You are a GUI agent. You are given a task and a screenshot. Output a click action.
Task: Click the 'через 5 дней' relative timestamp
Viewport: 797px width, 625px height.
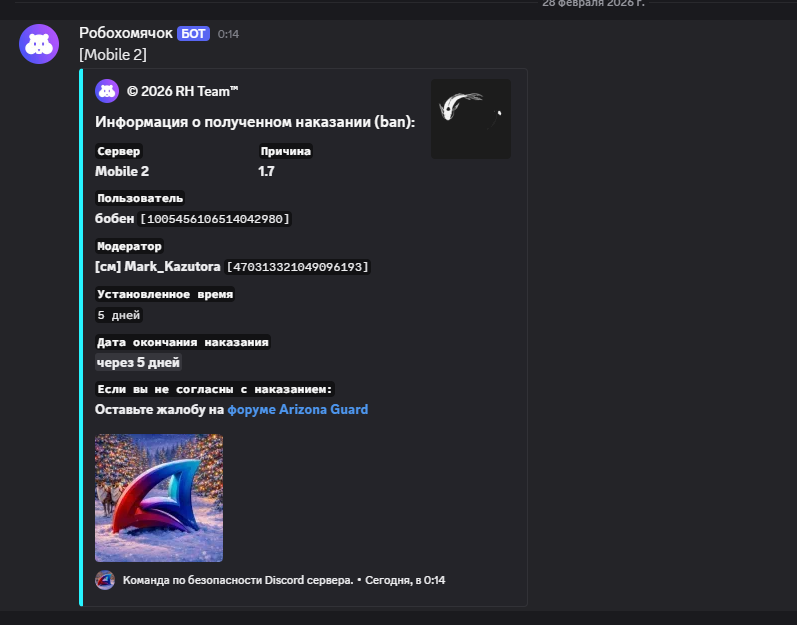pos(137,362)
